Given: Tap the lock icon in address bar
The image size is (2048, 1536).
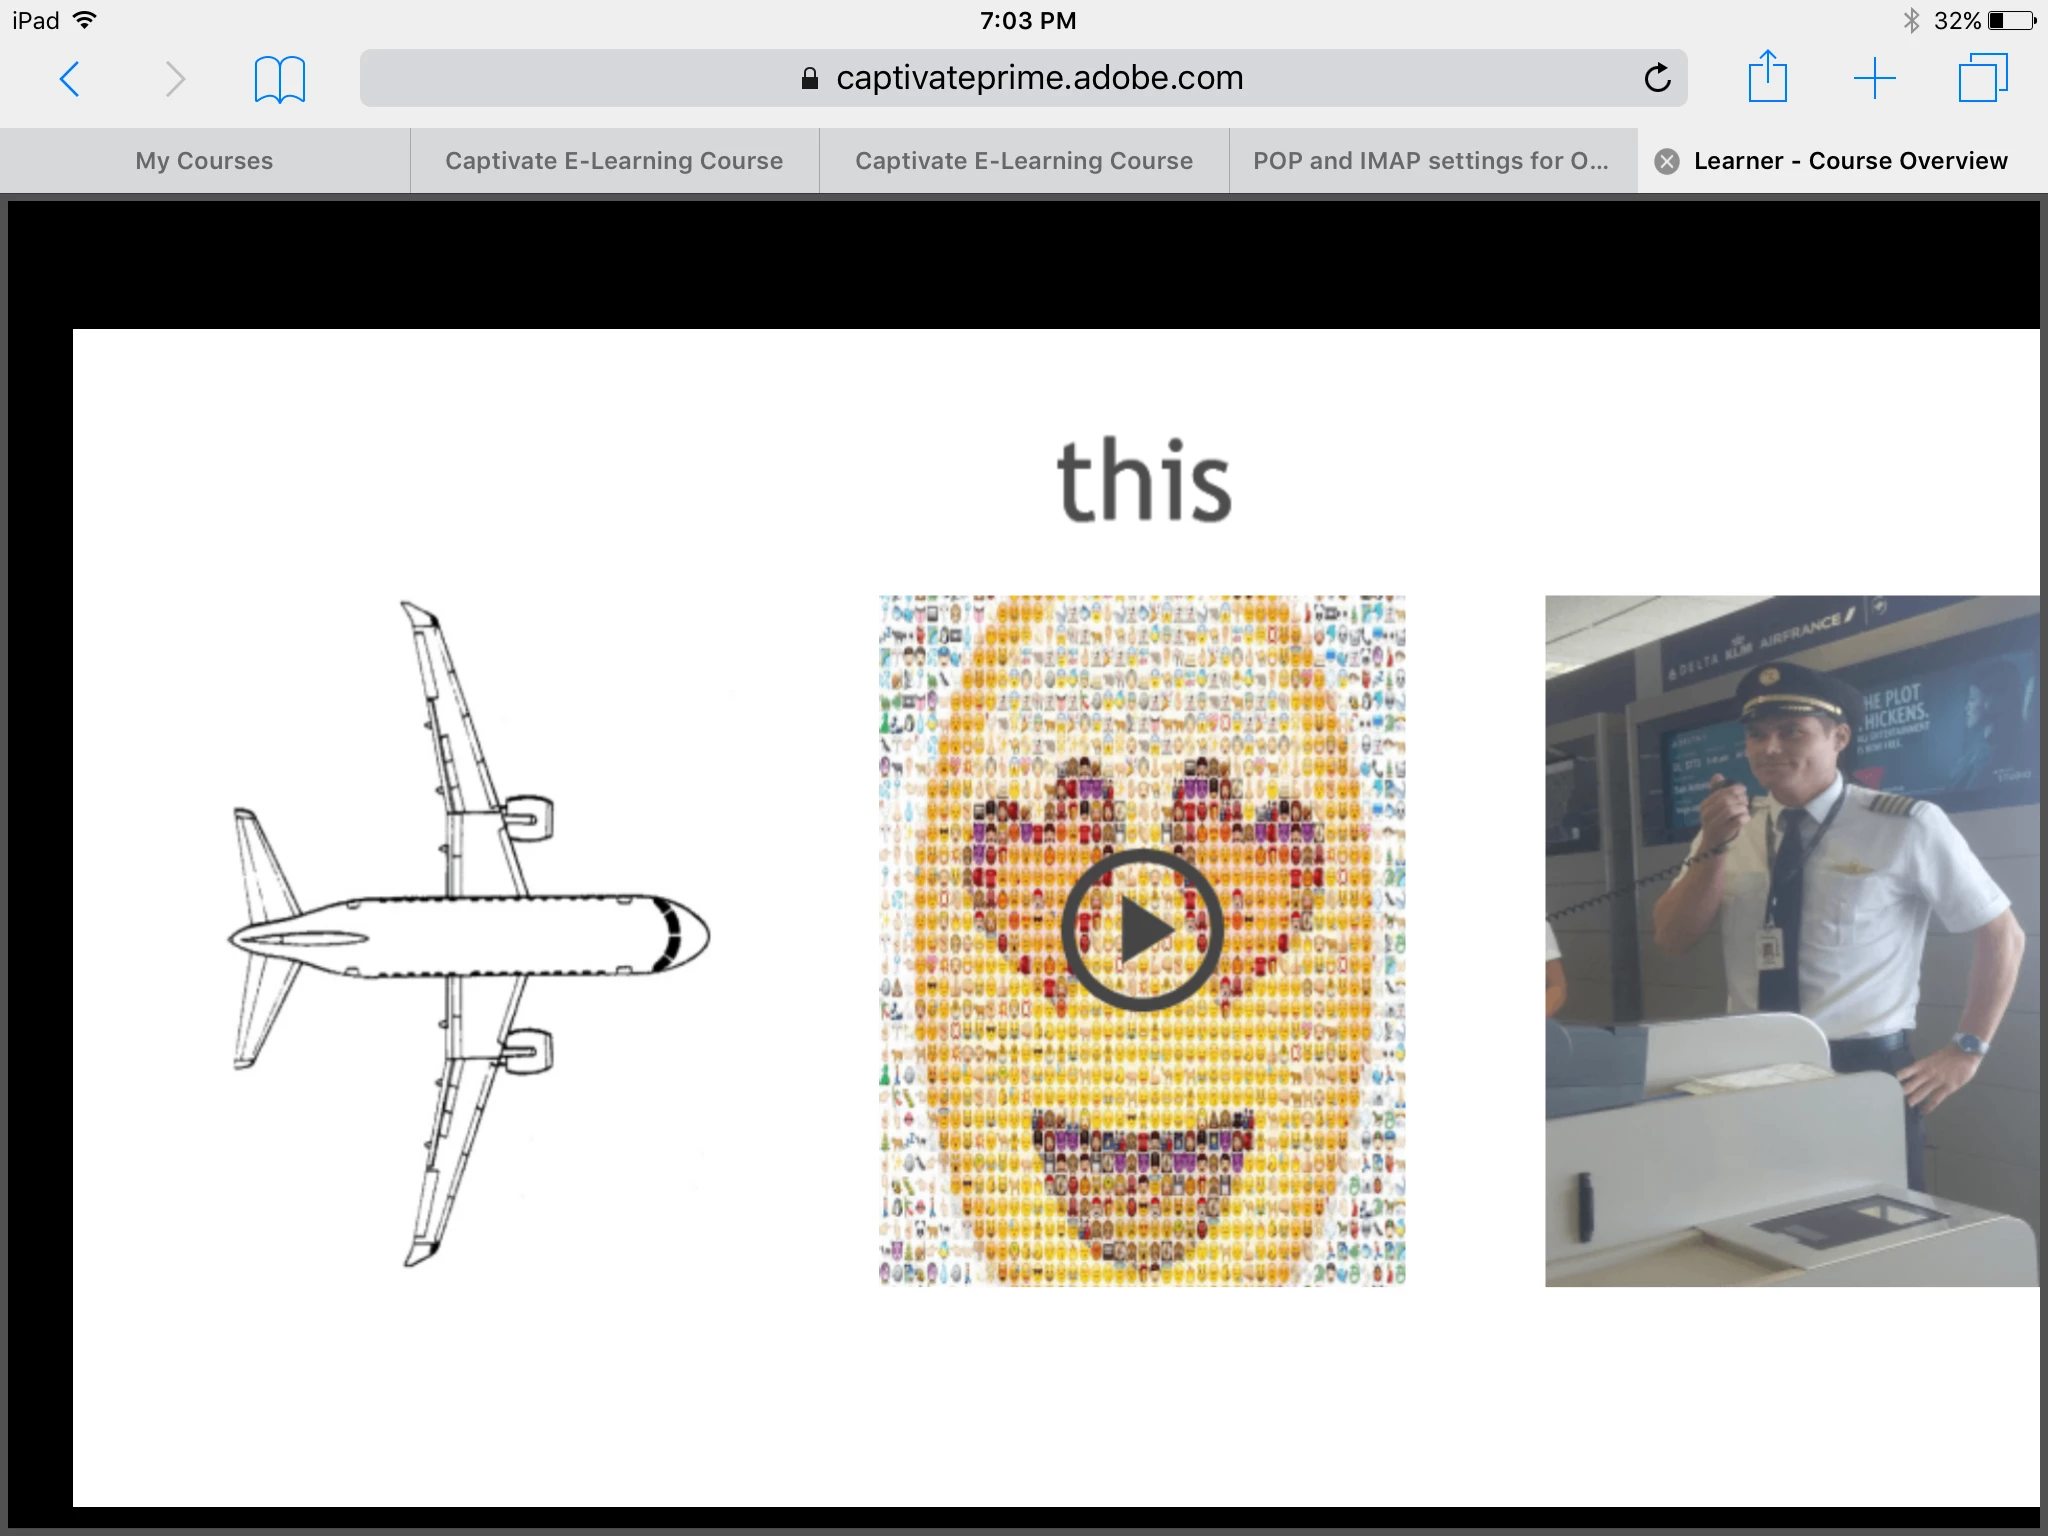Looking at the screenshot, I should (810, 78).
